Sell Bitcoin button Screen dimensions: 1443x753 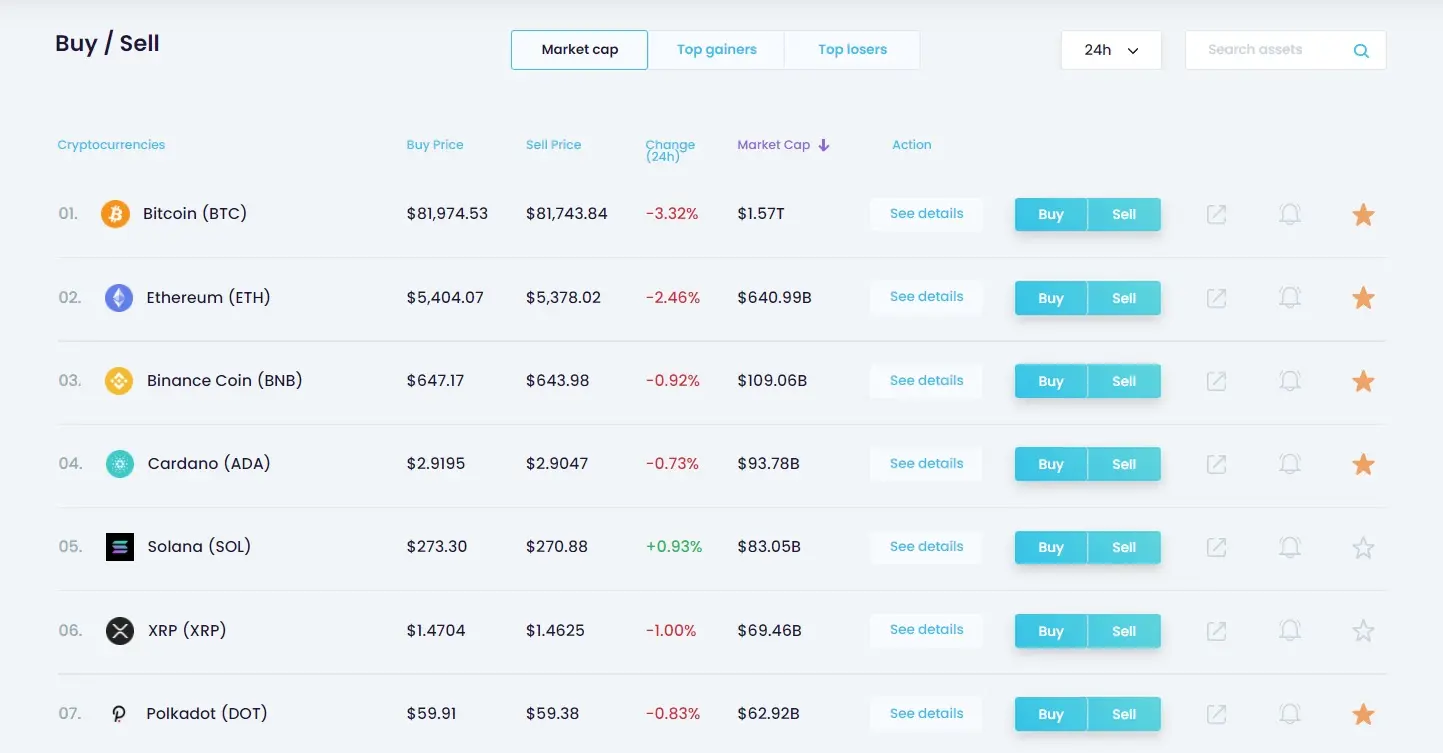coord(1124,215)
